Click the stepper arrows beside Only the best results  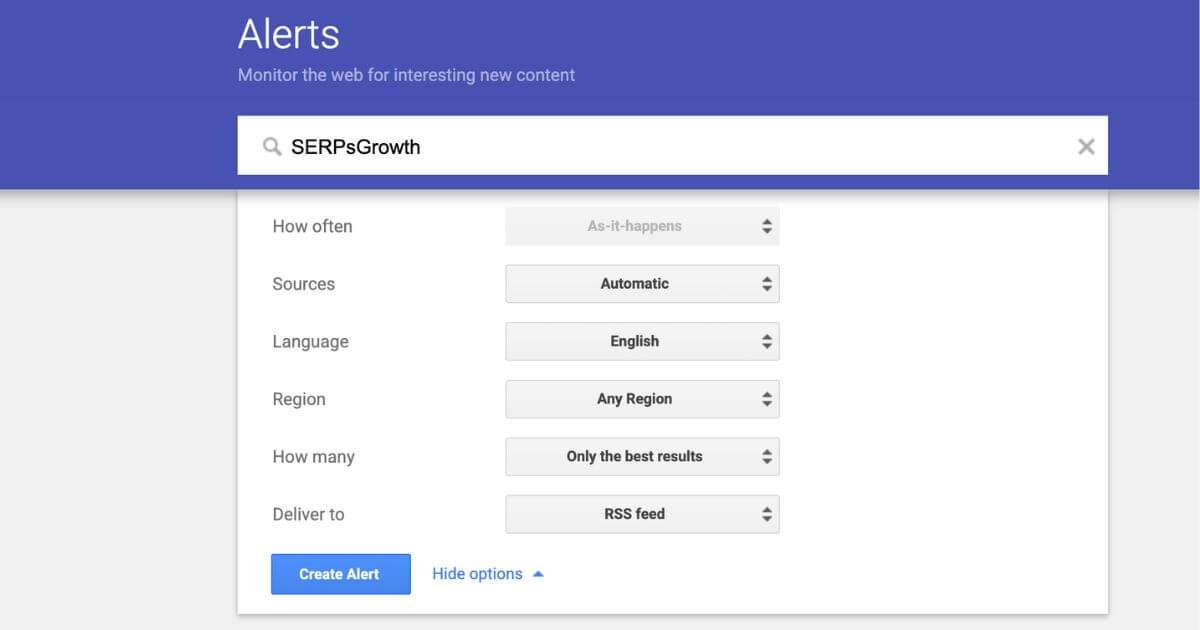[x=767, y=456]
